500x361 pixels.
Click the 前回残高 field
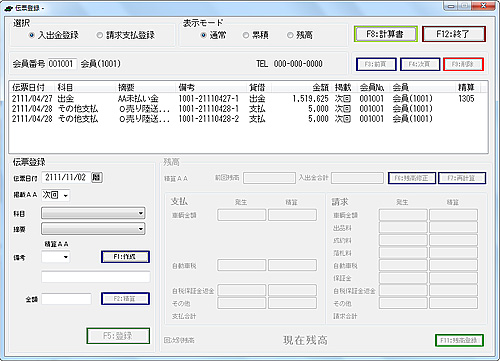pyautogui.click(x=269, y=178)
